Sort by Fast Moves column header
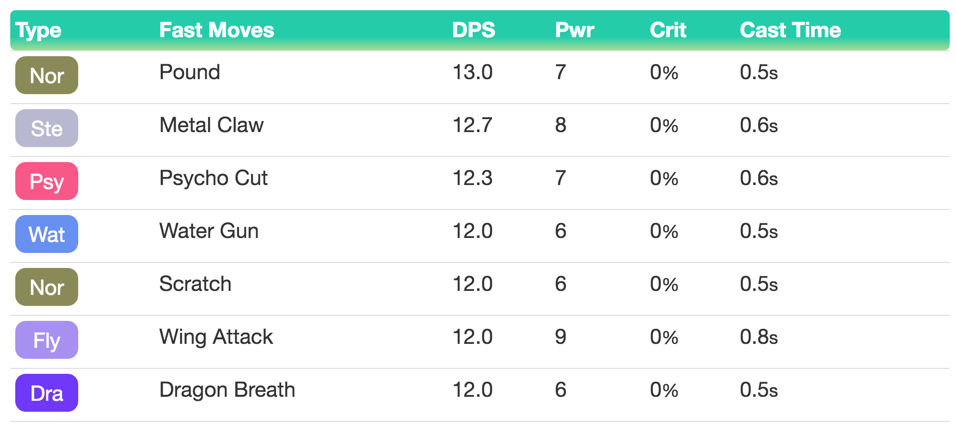Image resolution: width=957 pixels, height=426 pixels. pos(216,30)
